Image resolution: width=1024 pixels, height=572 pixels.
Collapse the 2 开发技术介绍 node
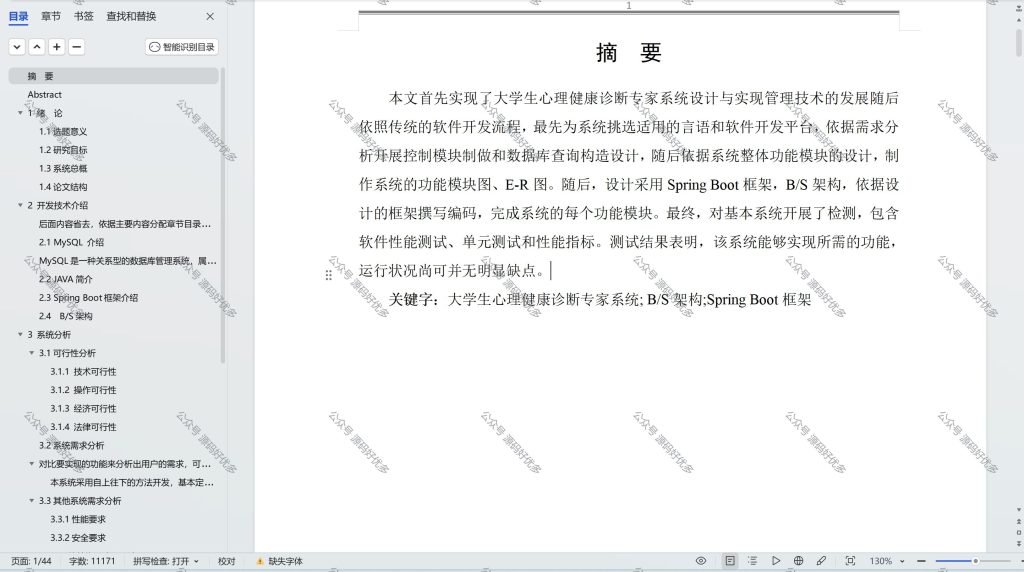click(20, 205)
